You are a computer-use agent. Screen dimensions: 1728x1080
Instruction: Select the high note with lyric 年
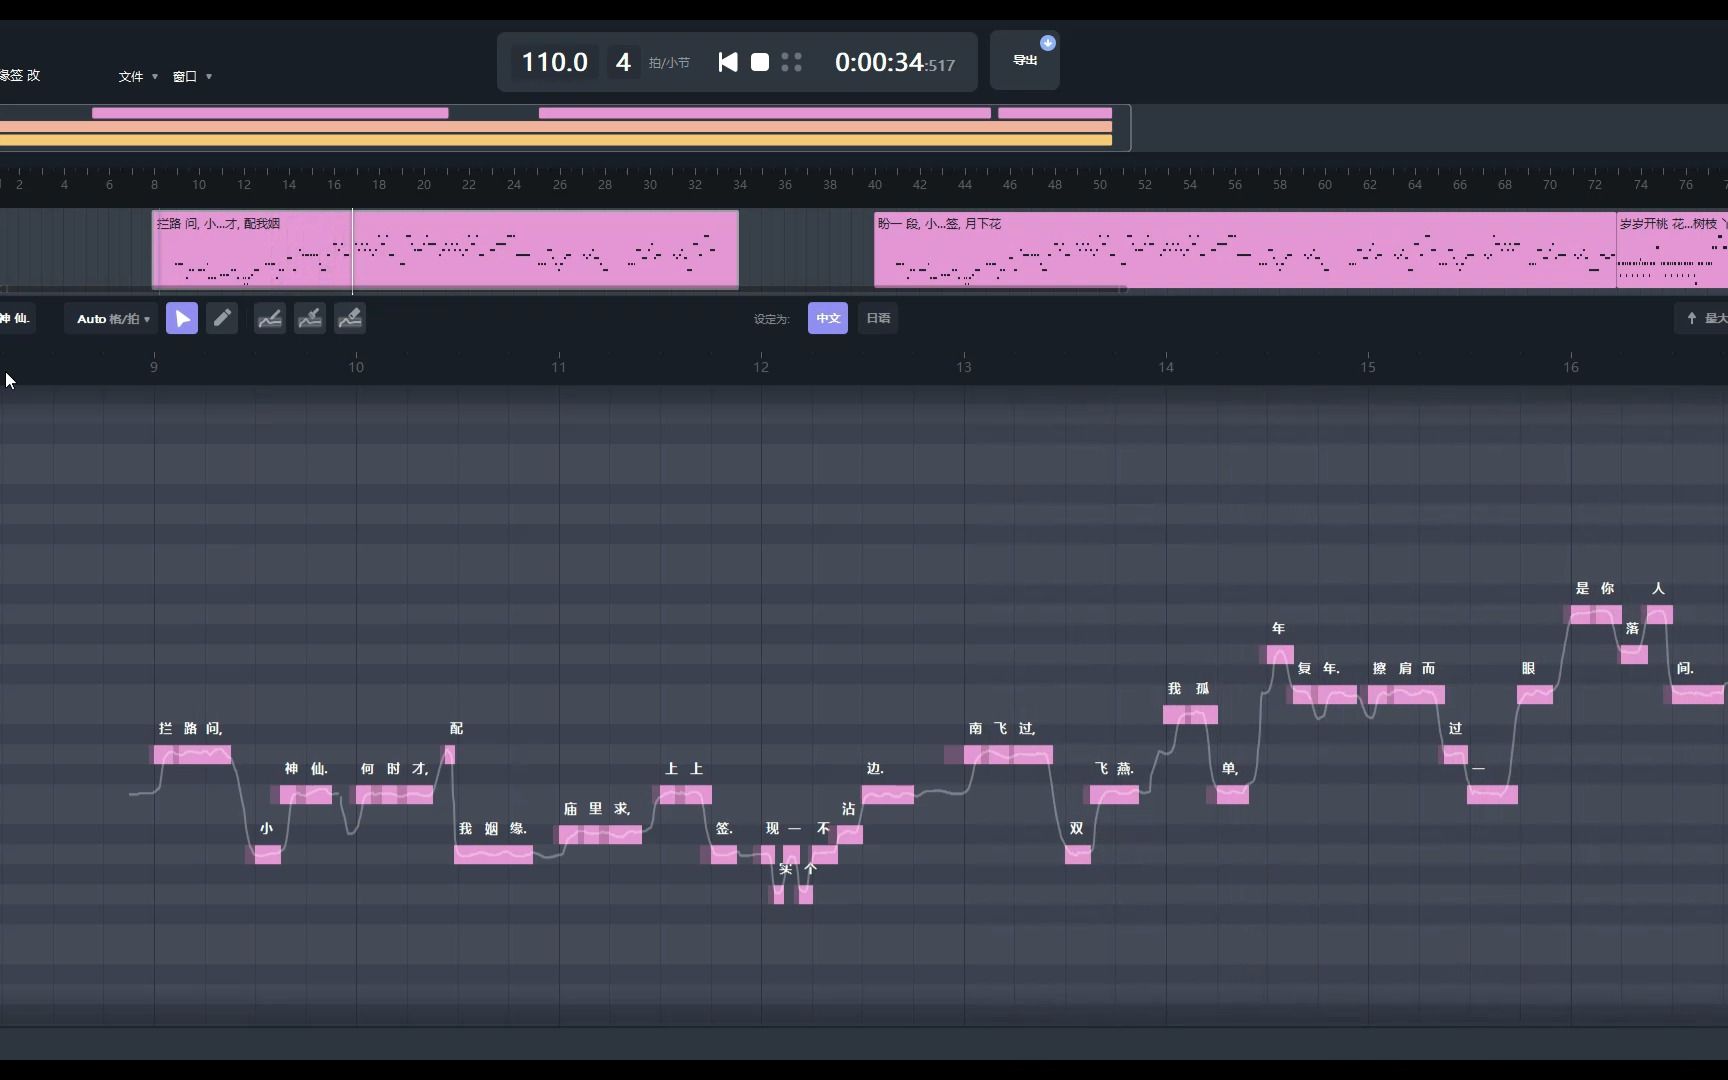pyautogui.click(x=1280, y=654)
